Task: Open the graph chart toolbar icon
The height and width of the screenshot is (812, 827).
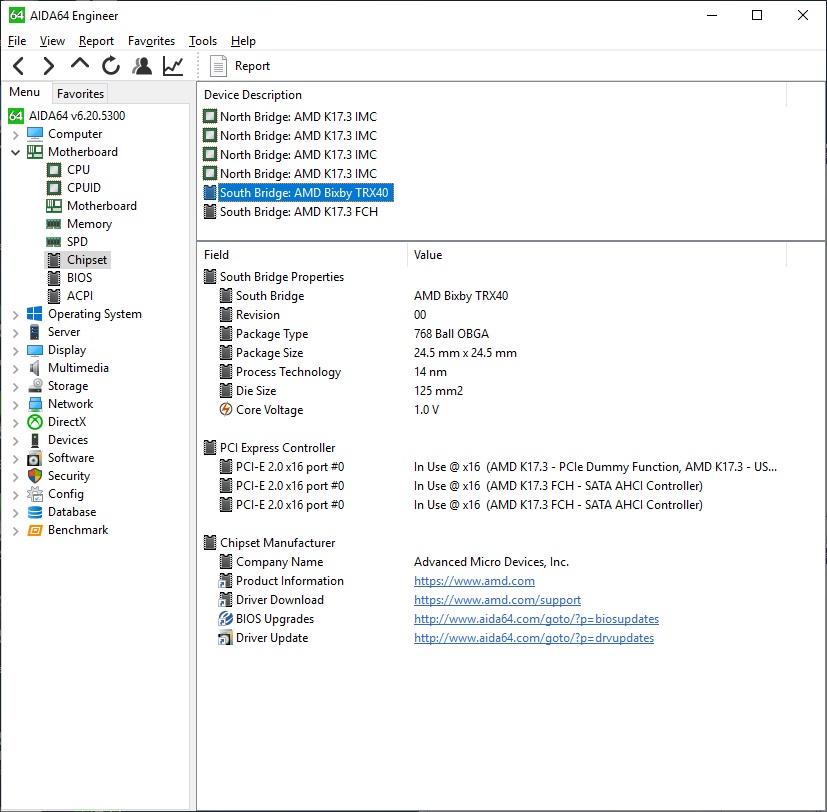Action: tap(173, 66)
